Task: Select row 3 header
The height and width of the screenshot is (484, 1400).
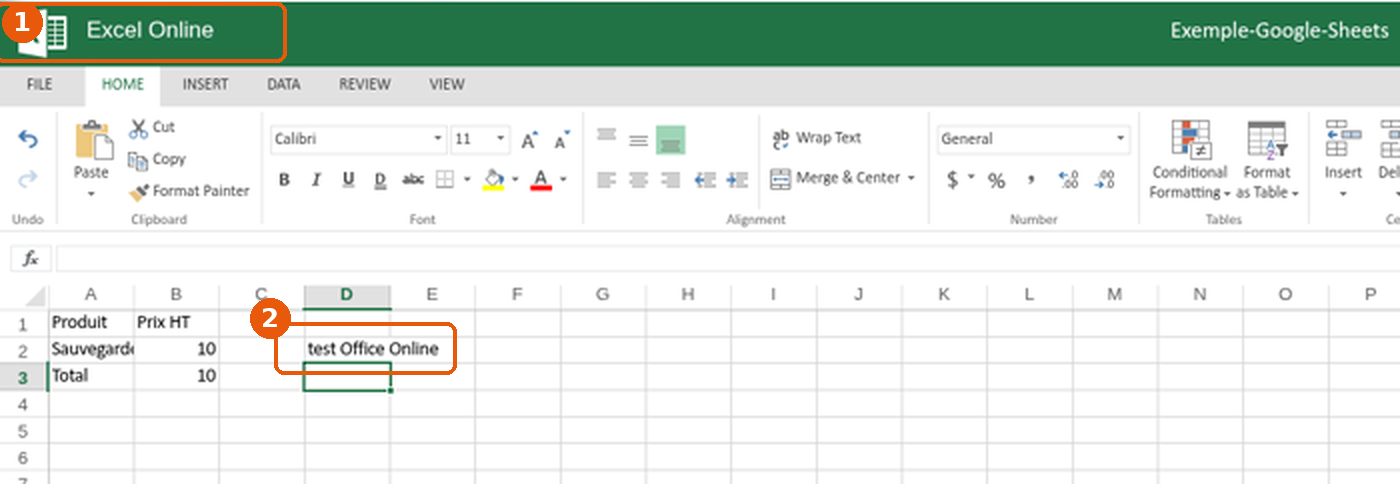Action: pos(23,376)
